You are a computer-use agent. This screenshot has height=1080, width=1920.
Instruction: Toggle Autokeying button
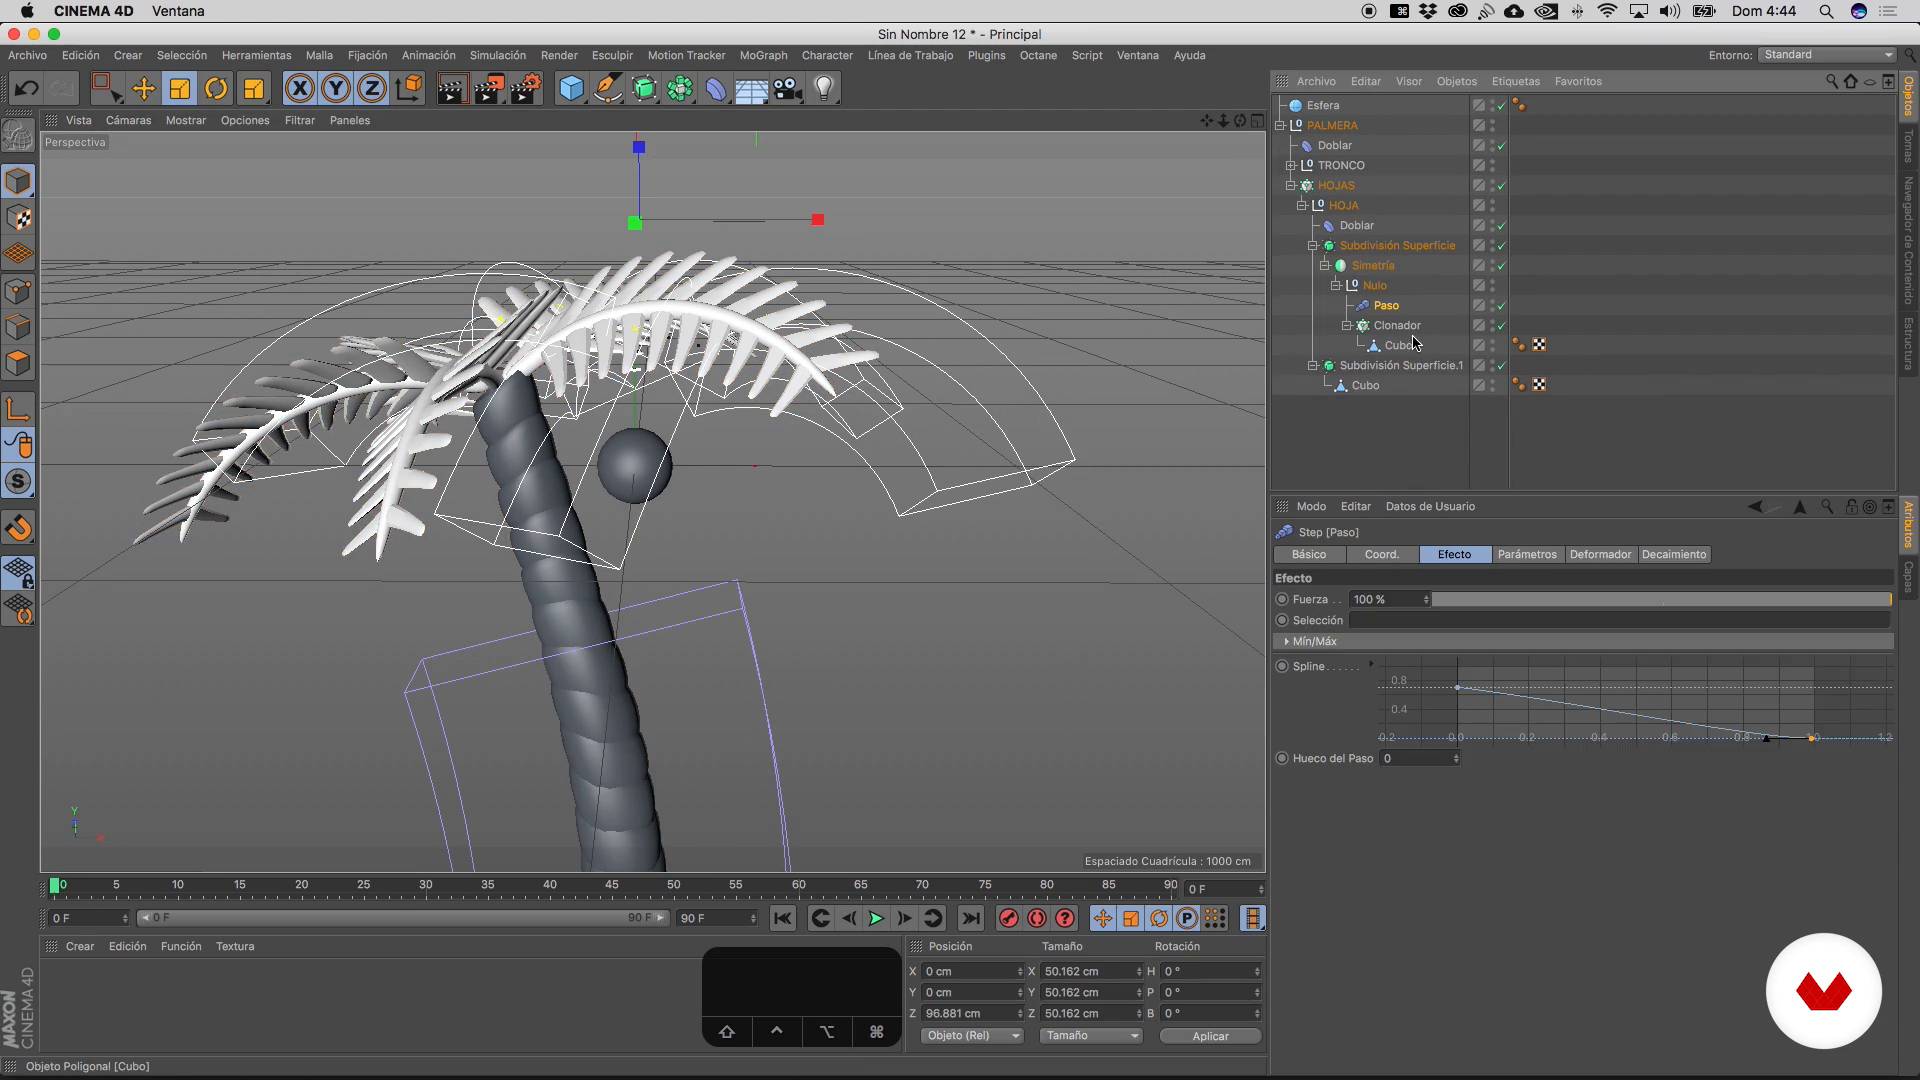coord(1037,918)
